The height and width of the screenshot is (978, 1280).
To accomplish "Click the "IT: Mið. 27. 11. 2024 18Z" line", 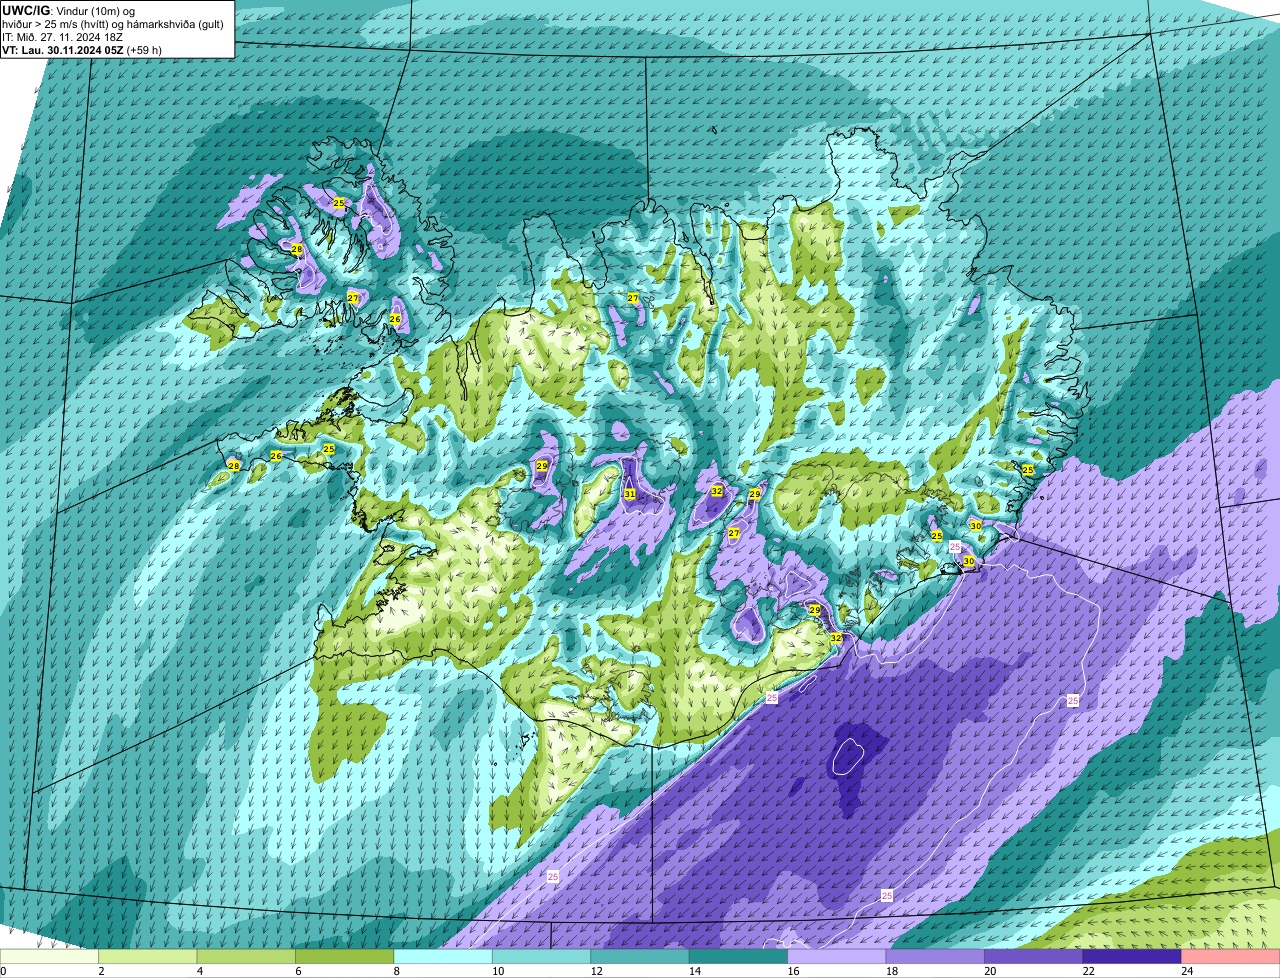I will click(x=63, y=37).
